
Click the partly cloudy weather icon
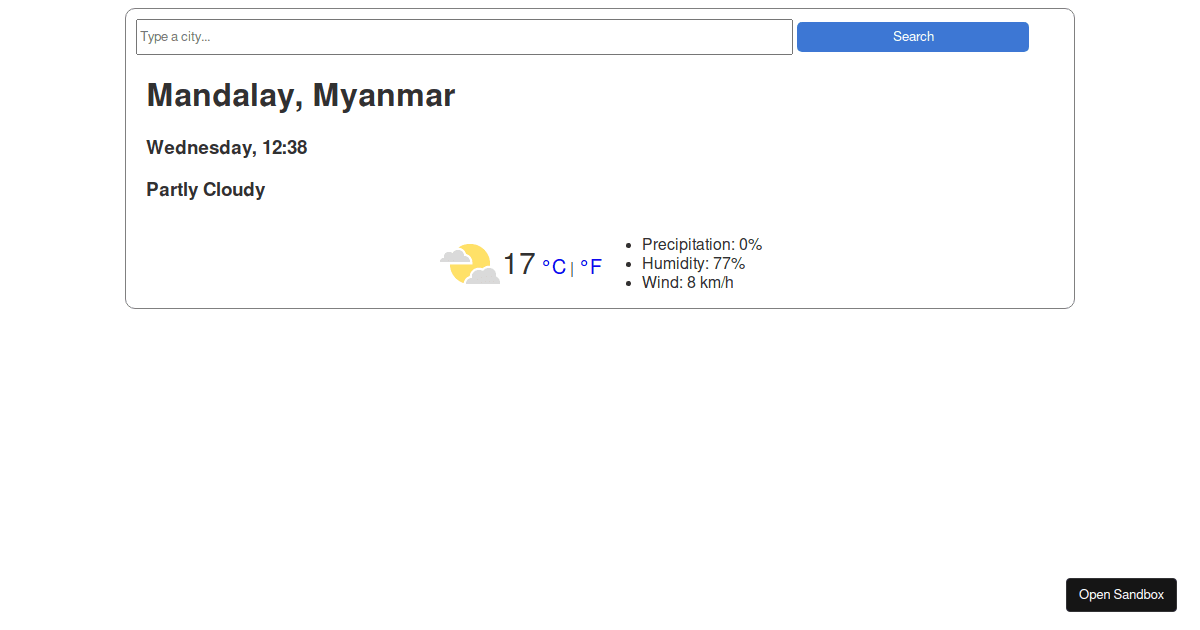[470, 264]
